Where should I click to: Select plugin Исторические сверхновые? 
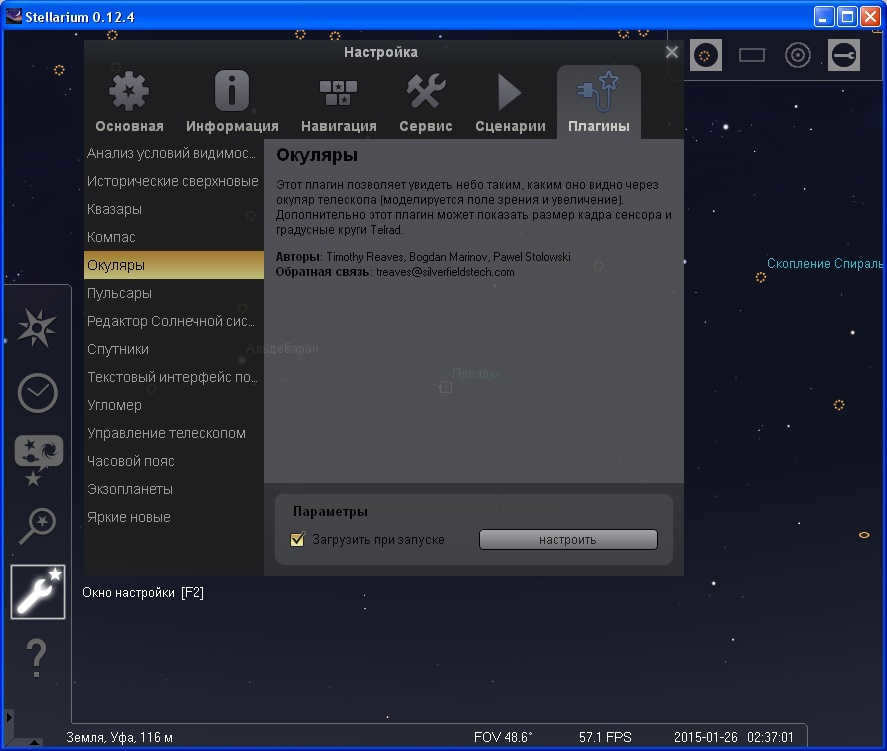tap(174, 181)
